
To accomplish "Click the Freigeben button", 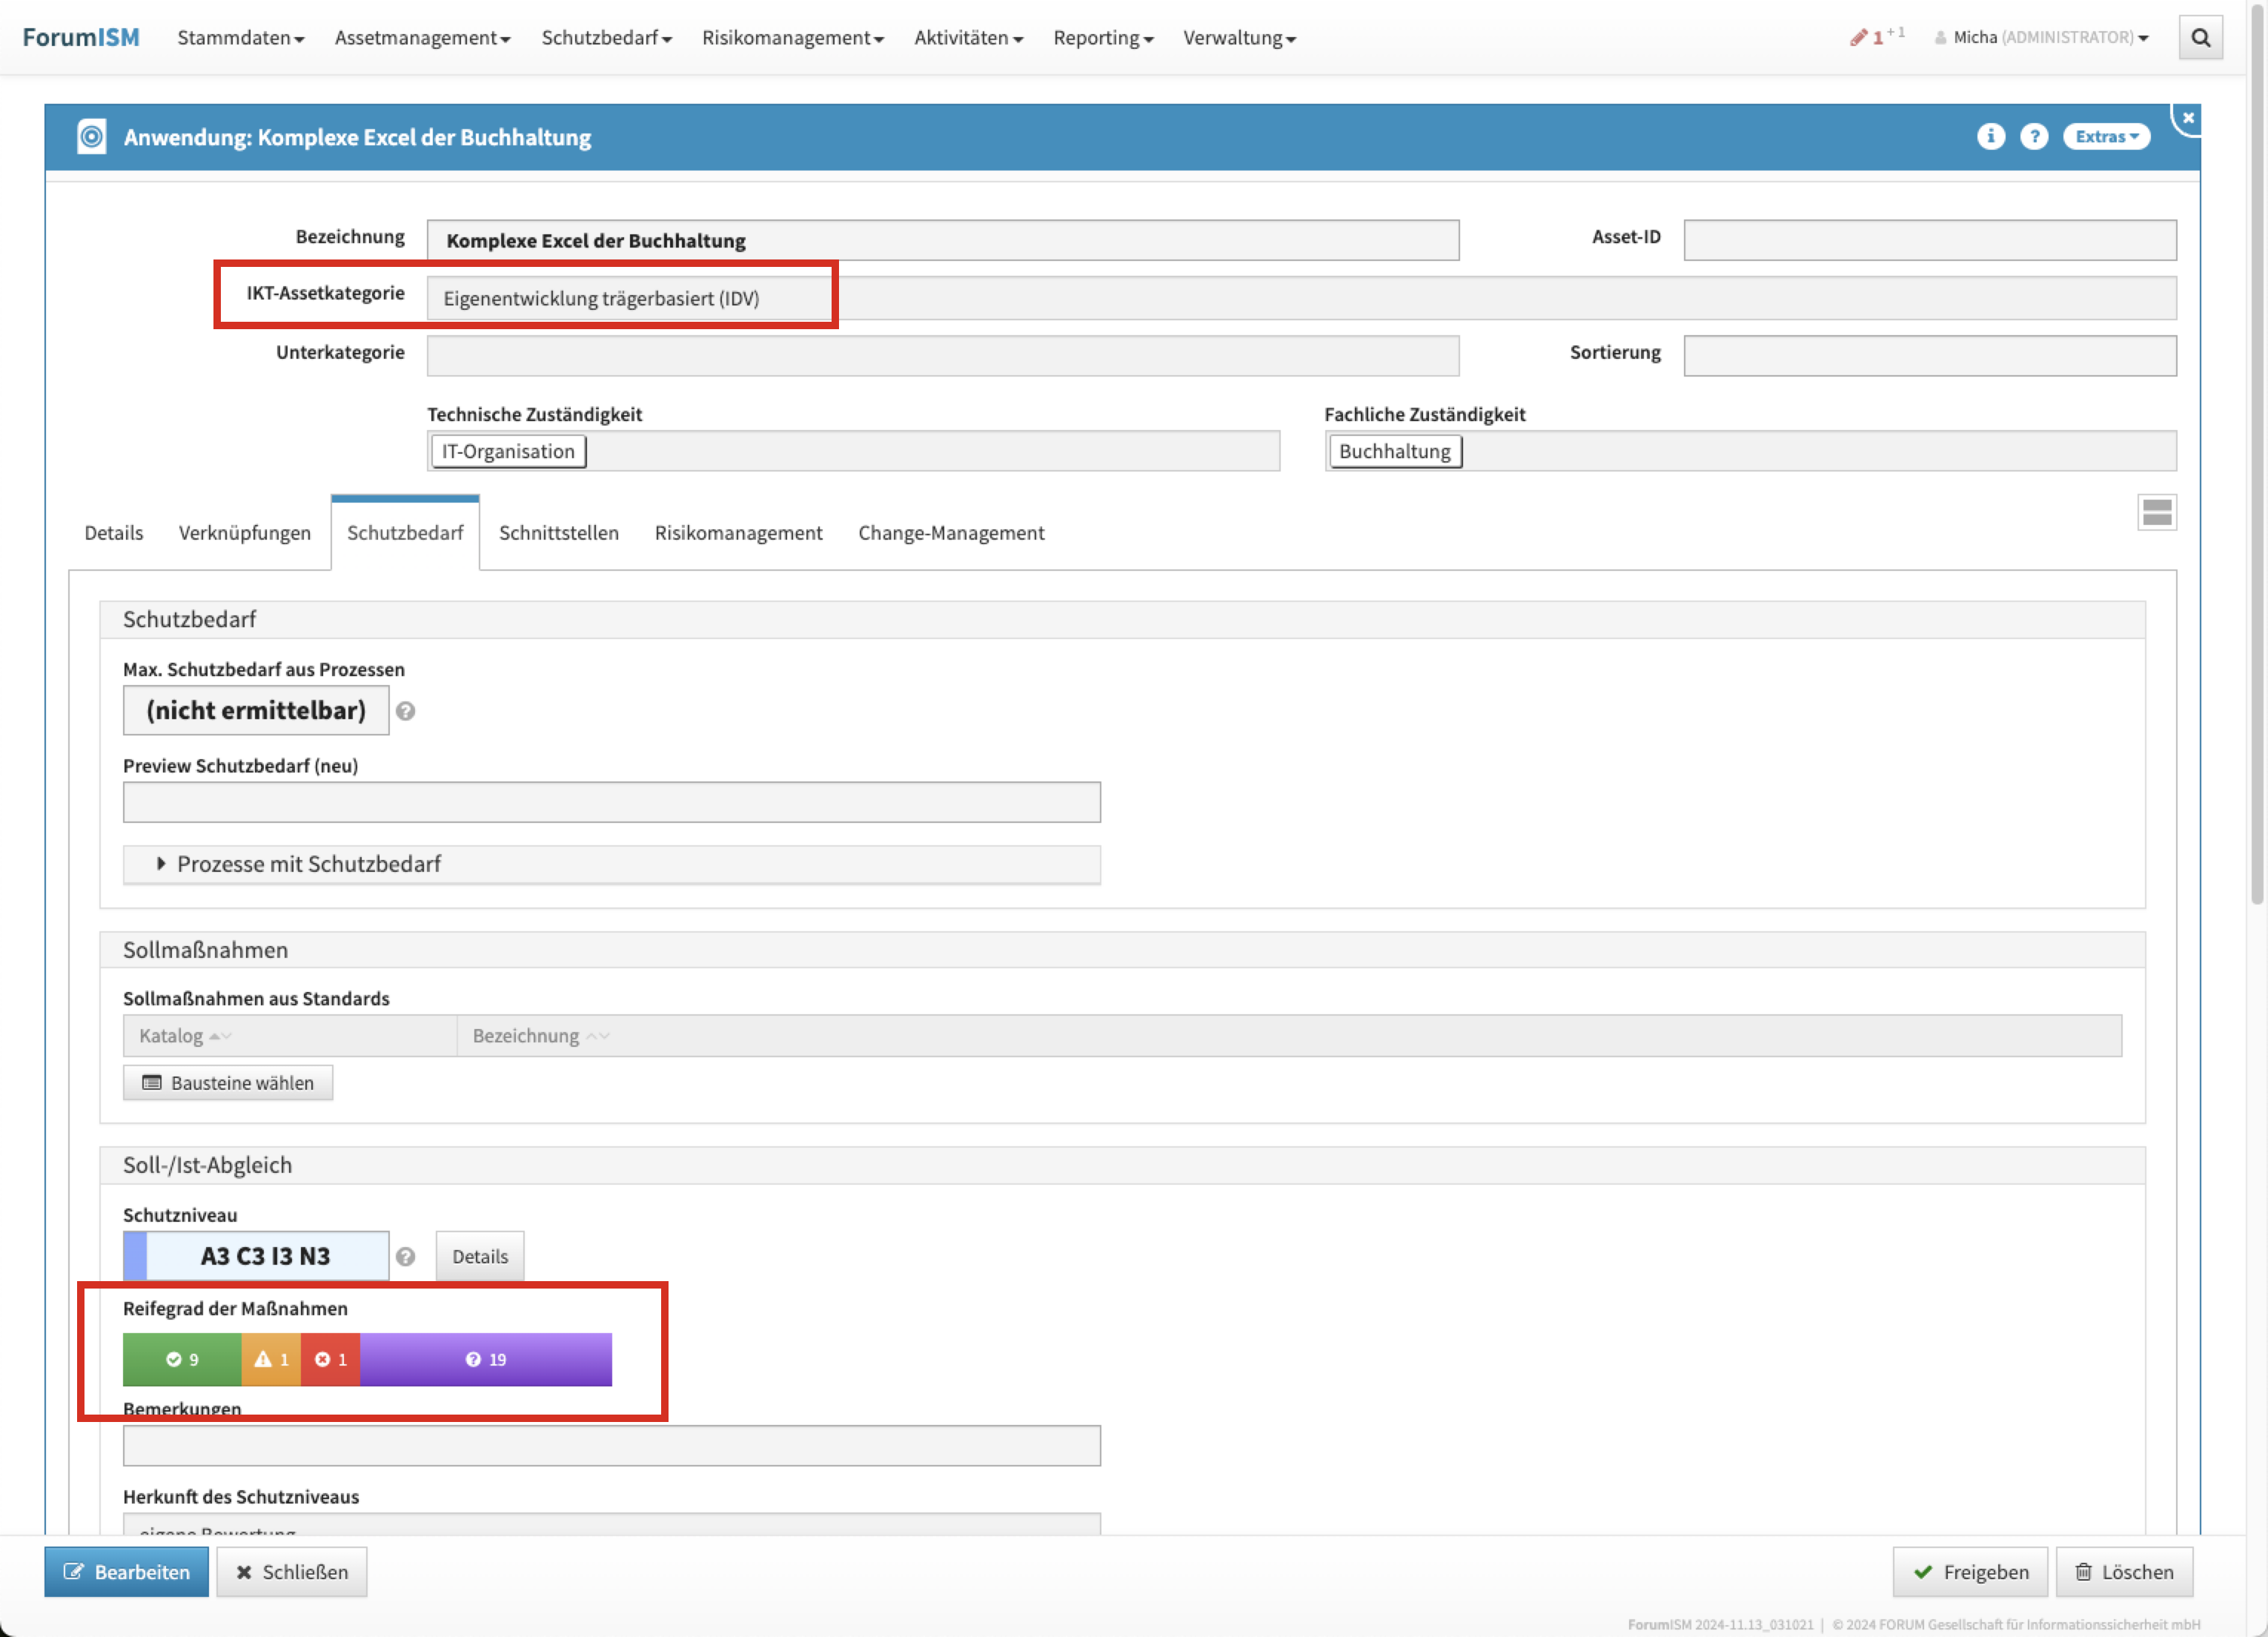I will point(1969,1571).
